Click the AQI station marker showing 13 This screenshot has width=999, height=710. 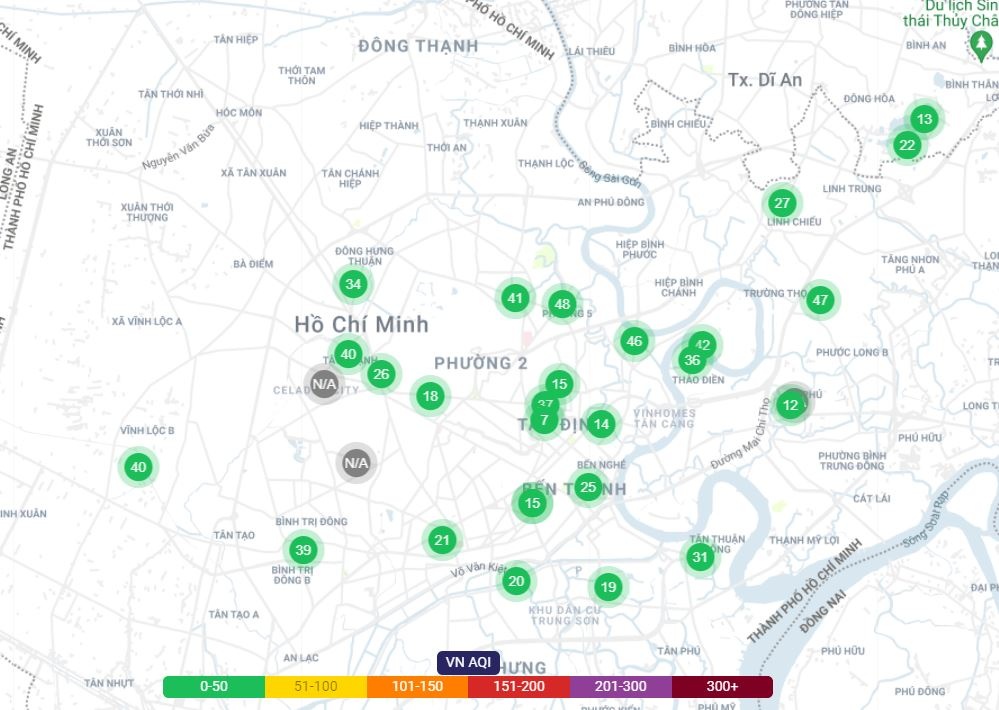click(924, 120)
